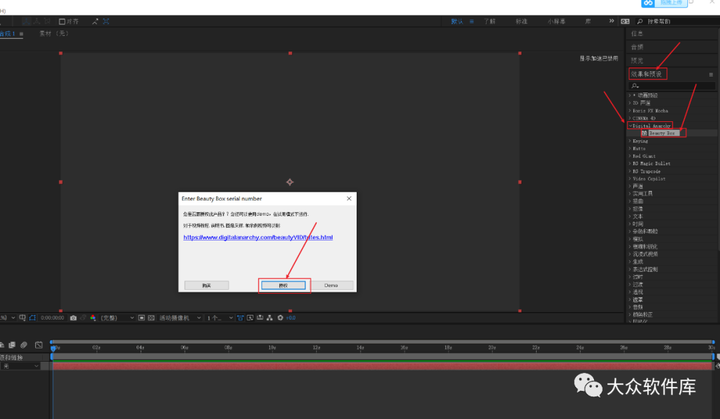Click the highlighted authorize button in the dialog
The image size is (720, 419).
(x=283, y=285)
